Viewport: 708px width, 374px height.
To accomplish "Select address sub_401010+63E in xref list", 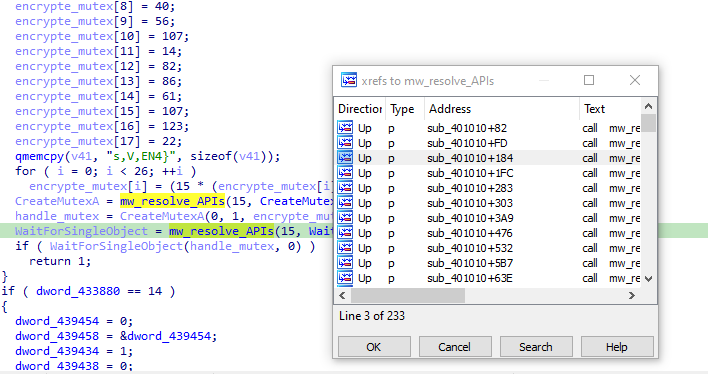I will point(470,278).
